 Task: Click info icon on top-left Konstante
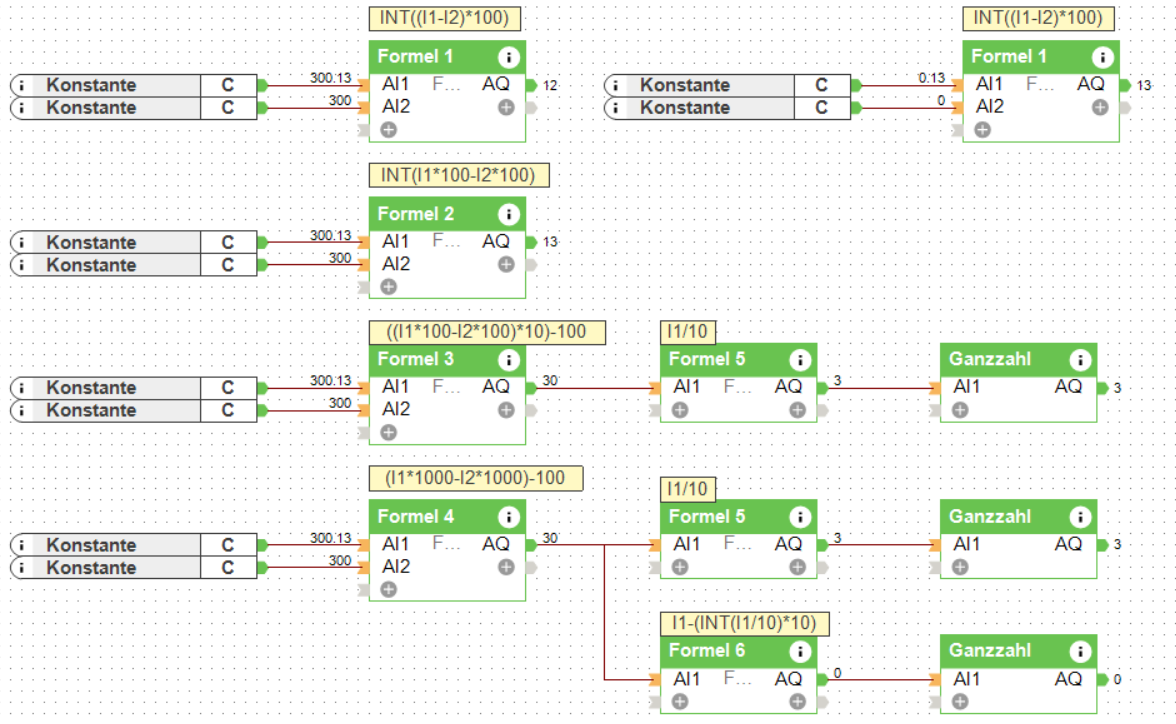coord(22,85)
